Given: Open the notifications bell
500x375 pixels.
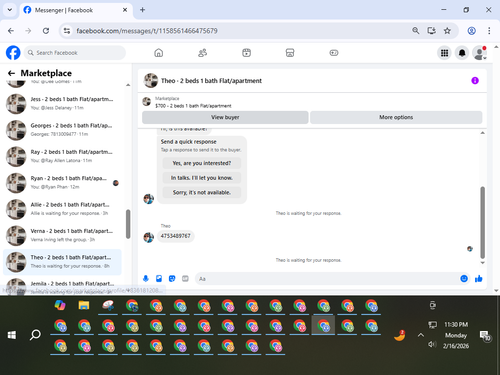Looking at the screenshot, I should point(462,53).
